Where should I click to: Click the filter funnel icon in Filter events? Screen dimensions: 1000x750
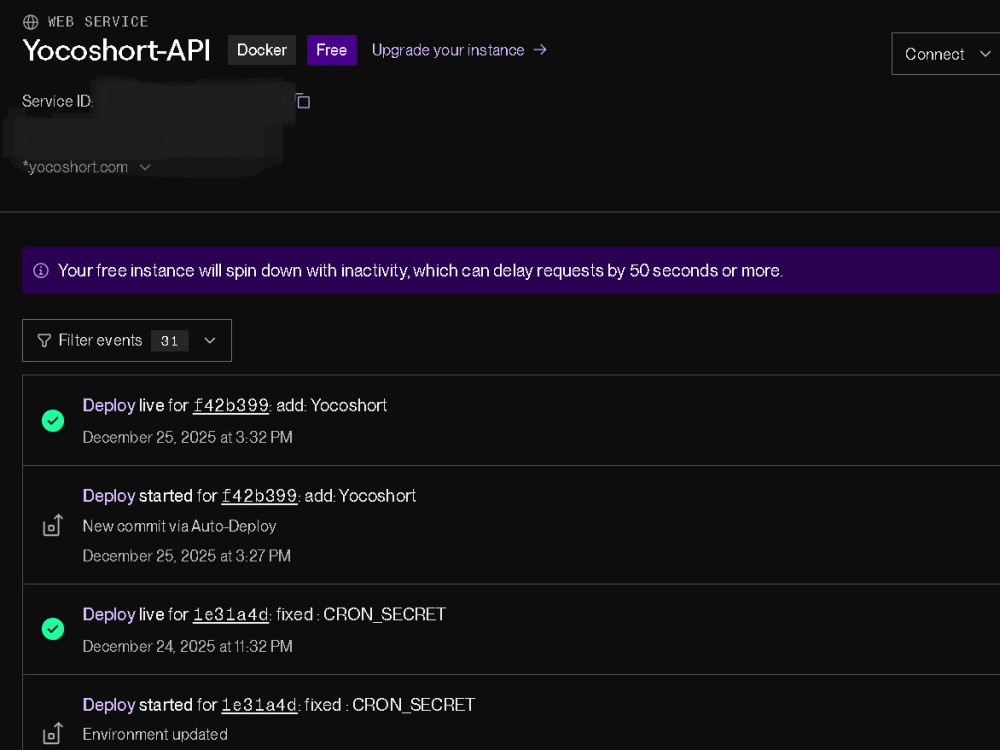click(x=44, y=341)
